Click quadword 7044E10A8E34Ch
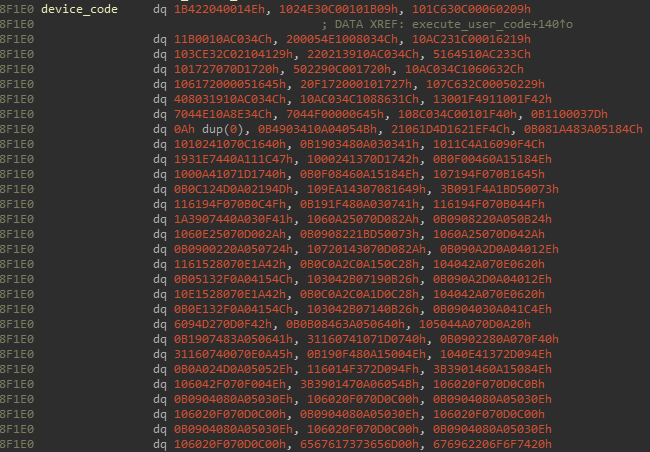Viewport: 650px width, 452px height. (223, 114)
